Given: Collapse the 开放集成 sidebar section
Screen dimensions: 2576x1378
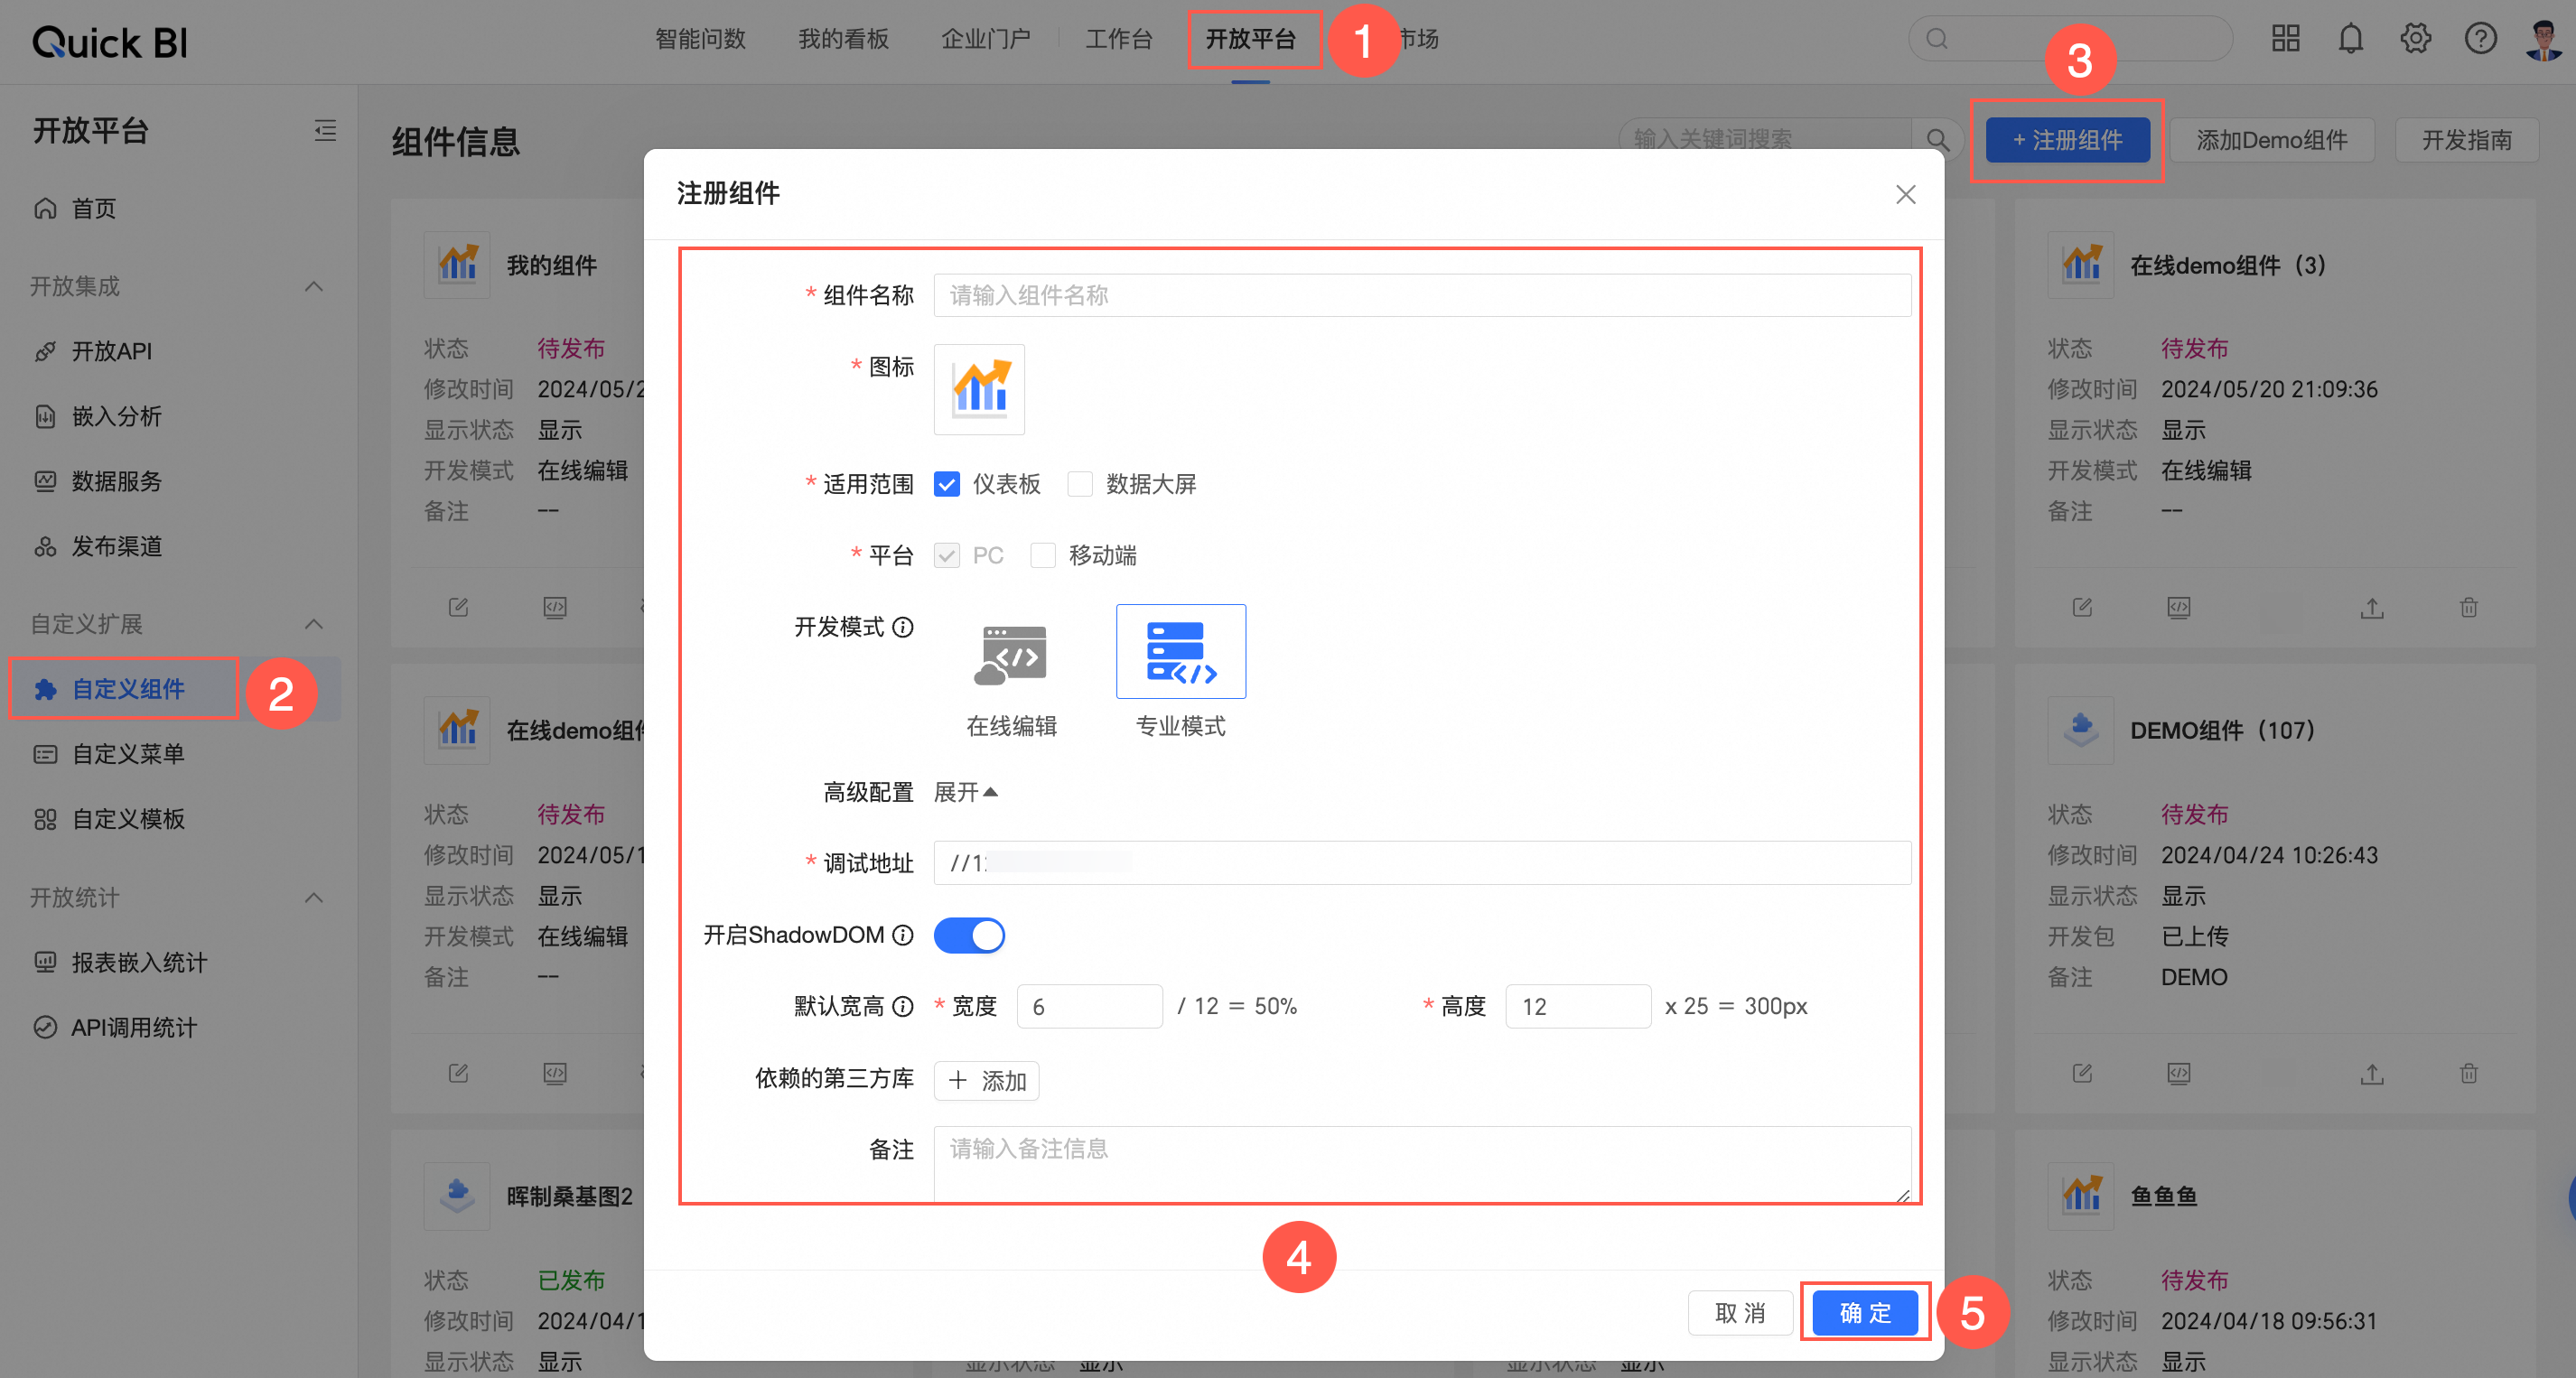Looking at the screenshot, I should pos(314,287).
